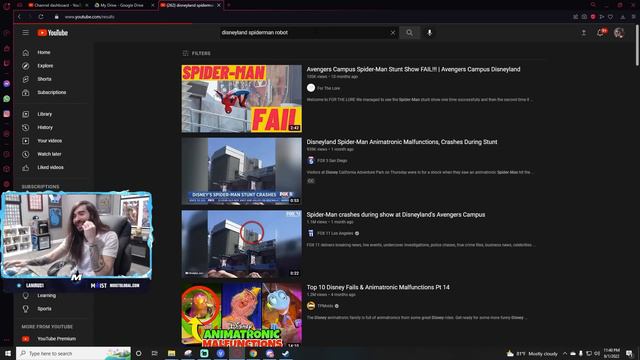The image size is (640, 360).
Task: Open the Windows notification center
Action: (629, 353)
